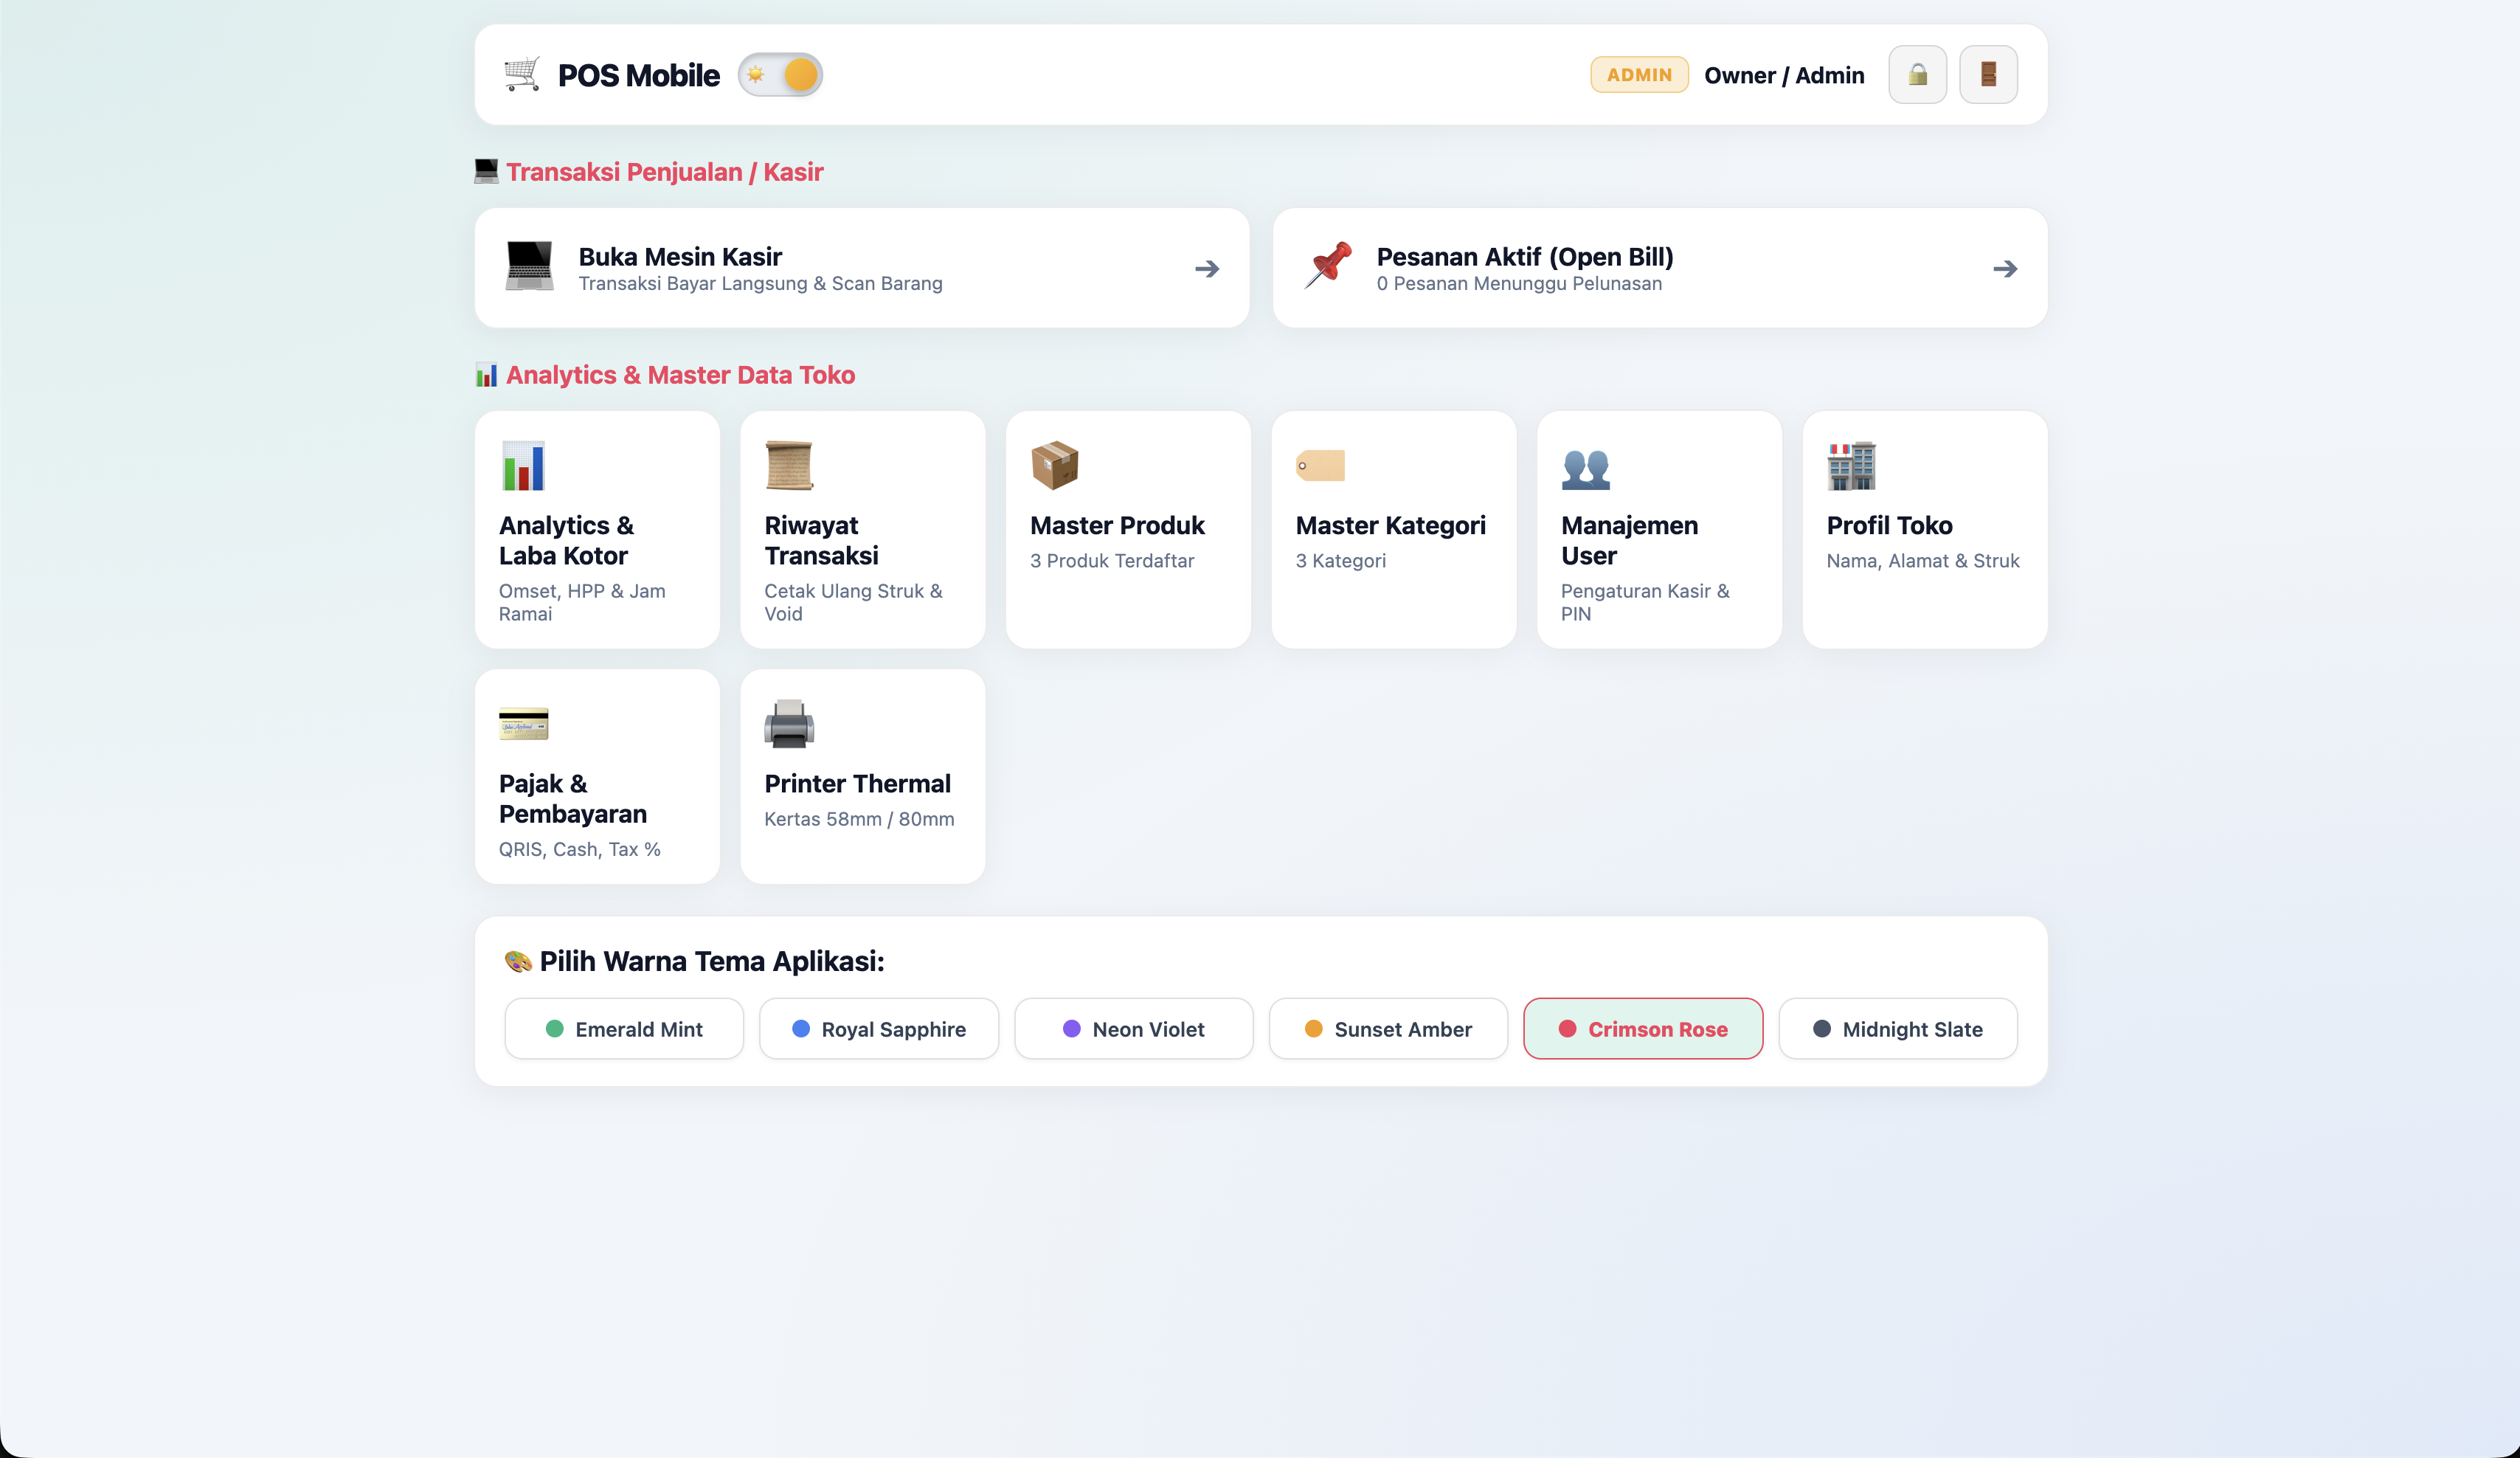Viewport: 2520px width, 1458px height.
Task: Open Pesanan Aktif (Open Bill) title
Action: (x=1525, y=257)
